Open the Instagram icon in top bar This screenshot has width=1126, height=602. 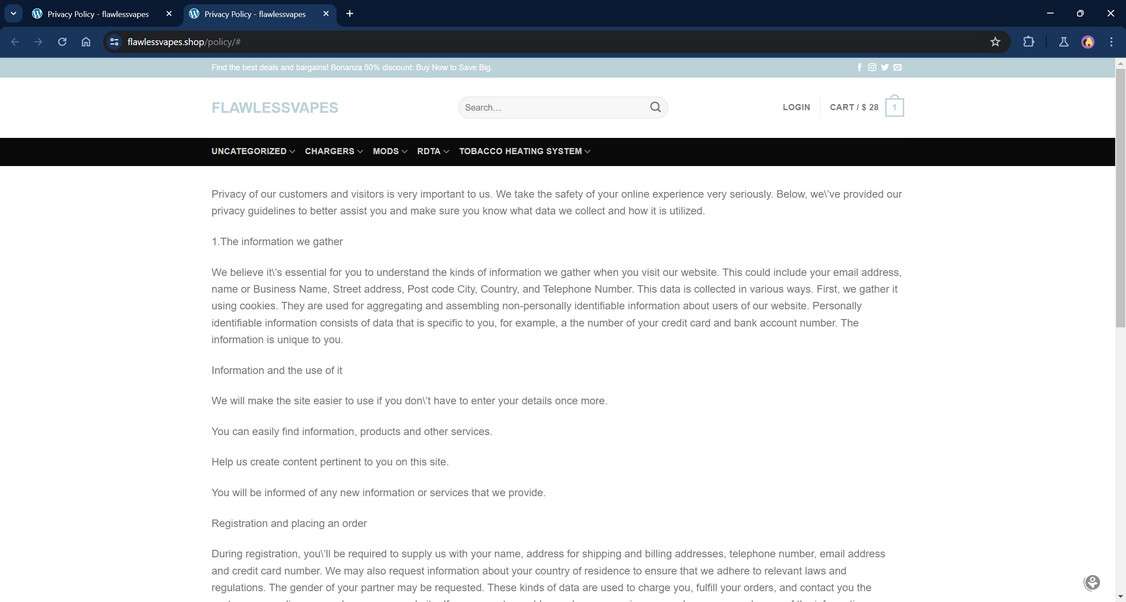pos(872,68)
